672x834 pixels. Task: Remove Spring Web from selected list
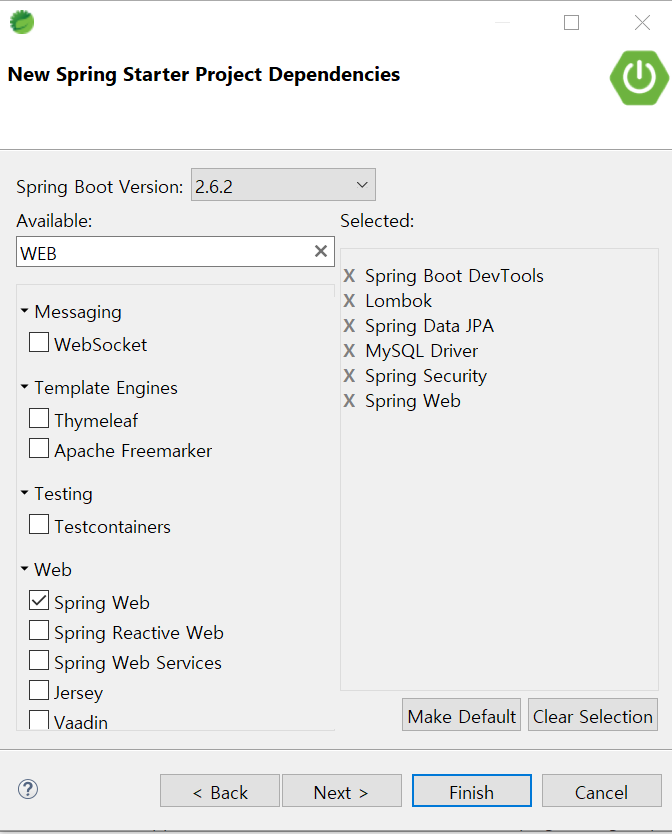[x=349, y=401]
